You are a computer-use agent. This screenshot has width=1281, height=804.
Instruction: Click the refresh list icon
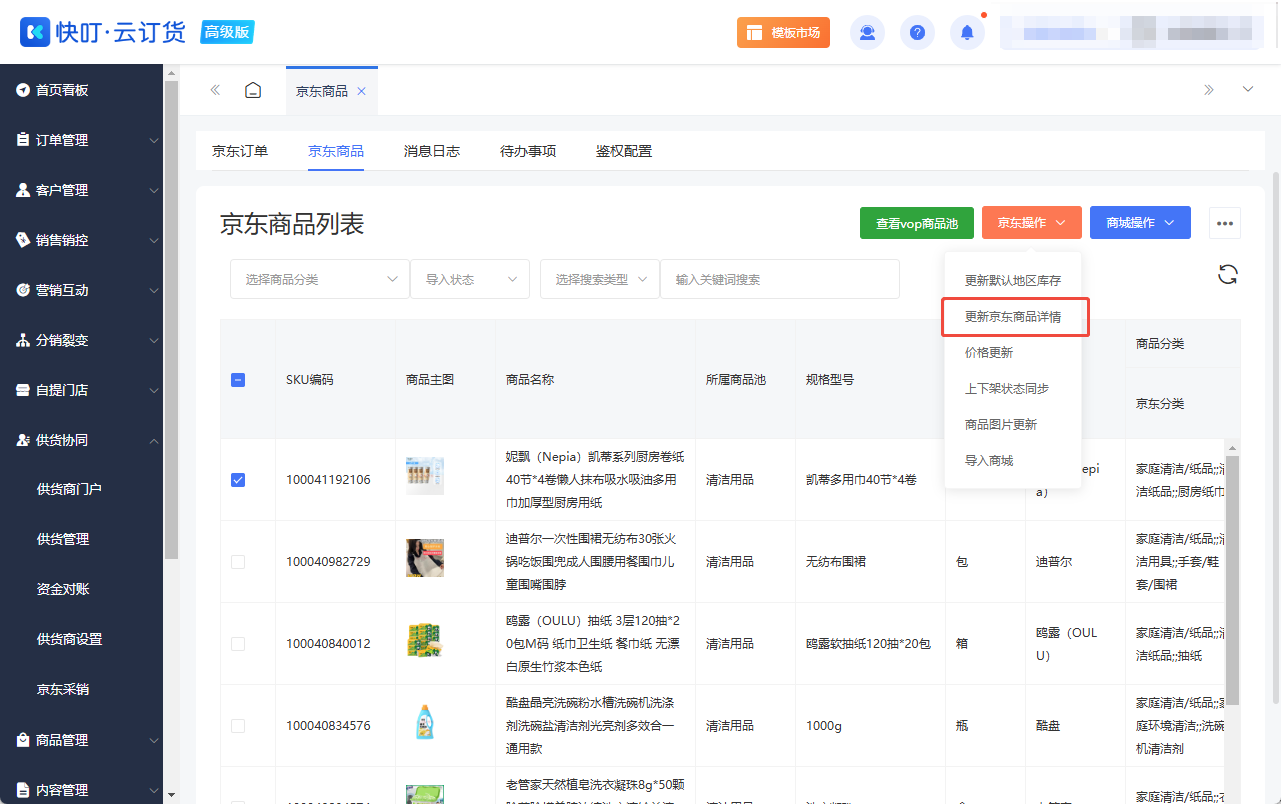[1228, 275]
